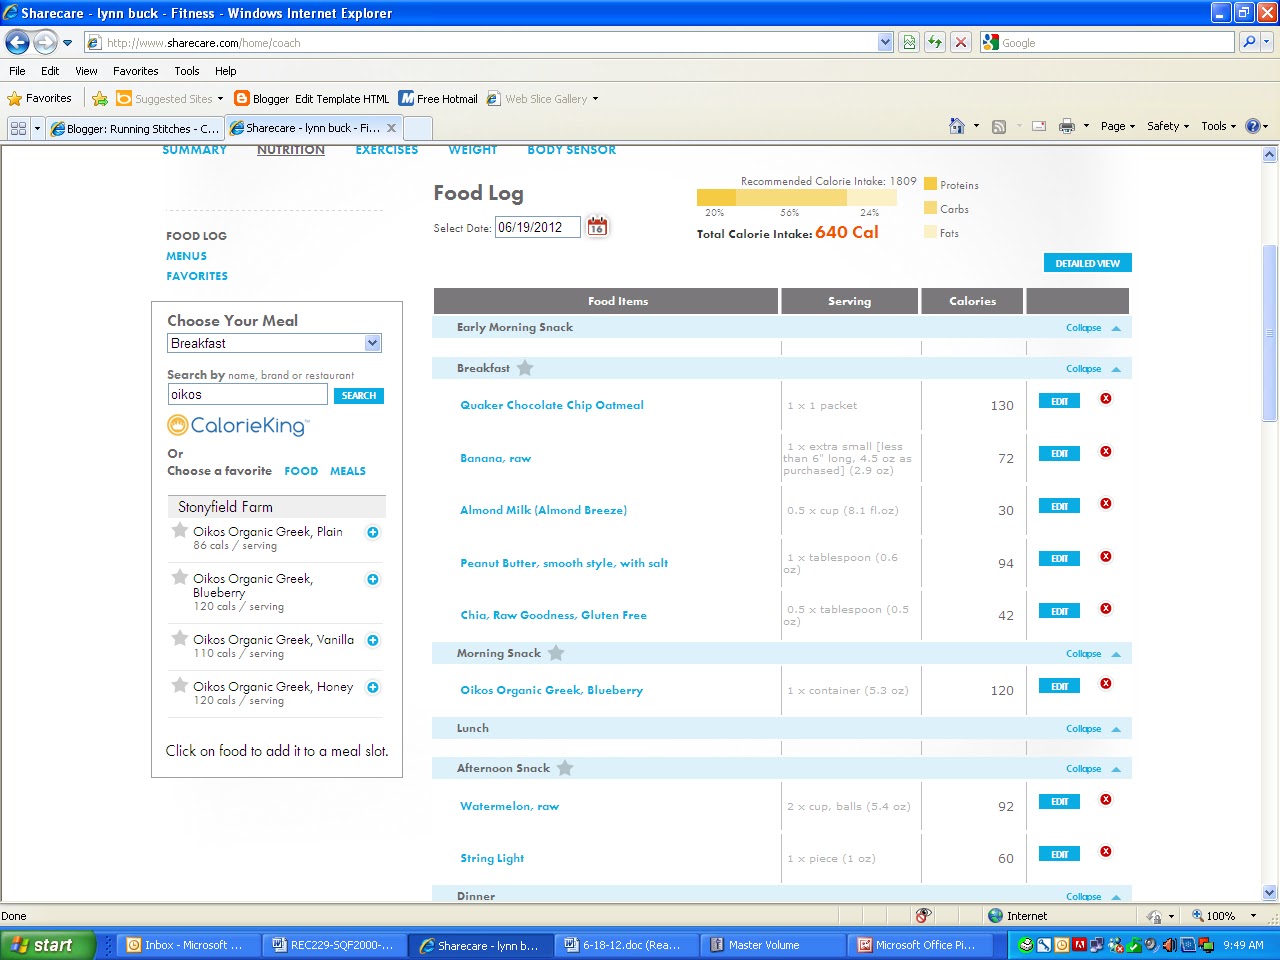Screen dimensions: 1280x960
Task: Click the Google search magnifier button
Action: pos(1249,42)
